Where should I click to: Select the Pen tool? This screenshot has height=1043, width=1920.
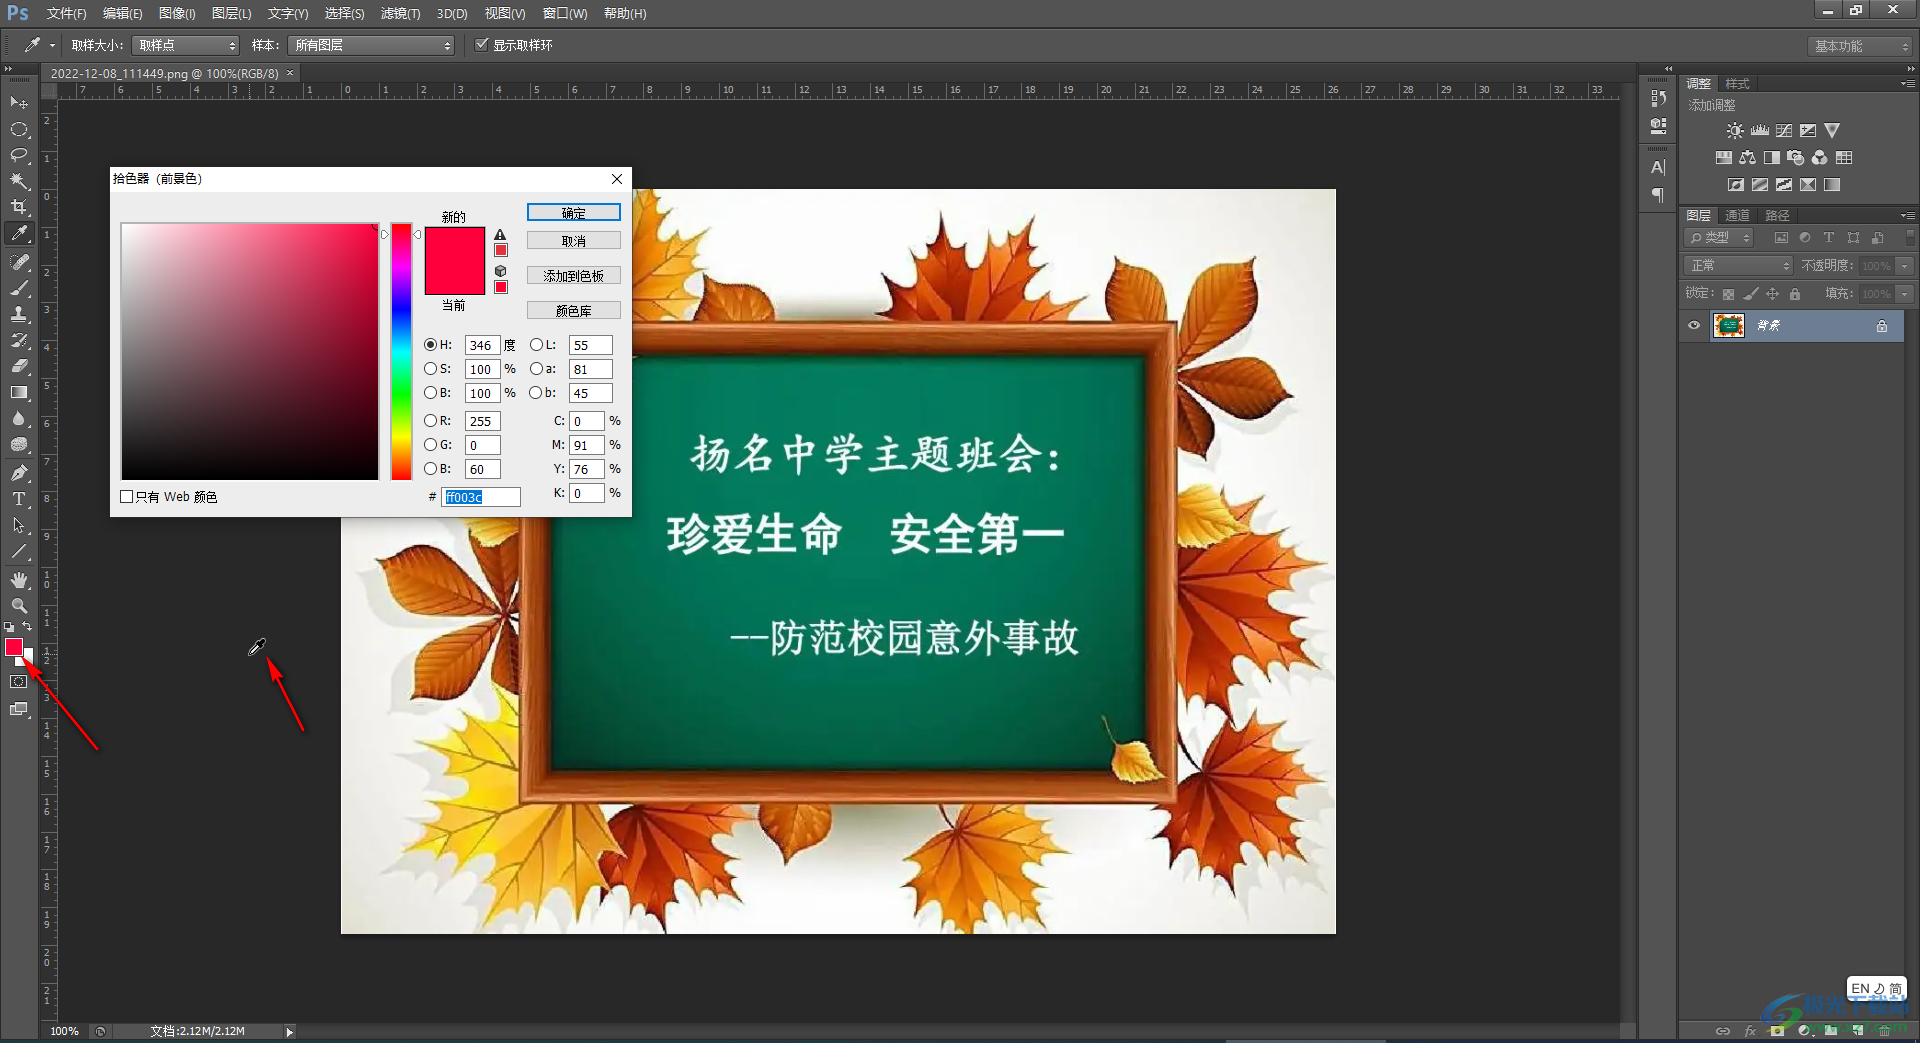click(18, 472)
